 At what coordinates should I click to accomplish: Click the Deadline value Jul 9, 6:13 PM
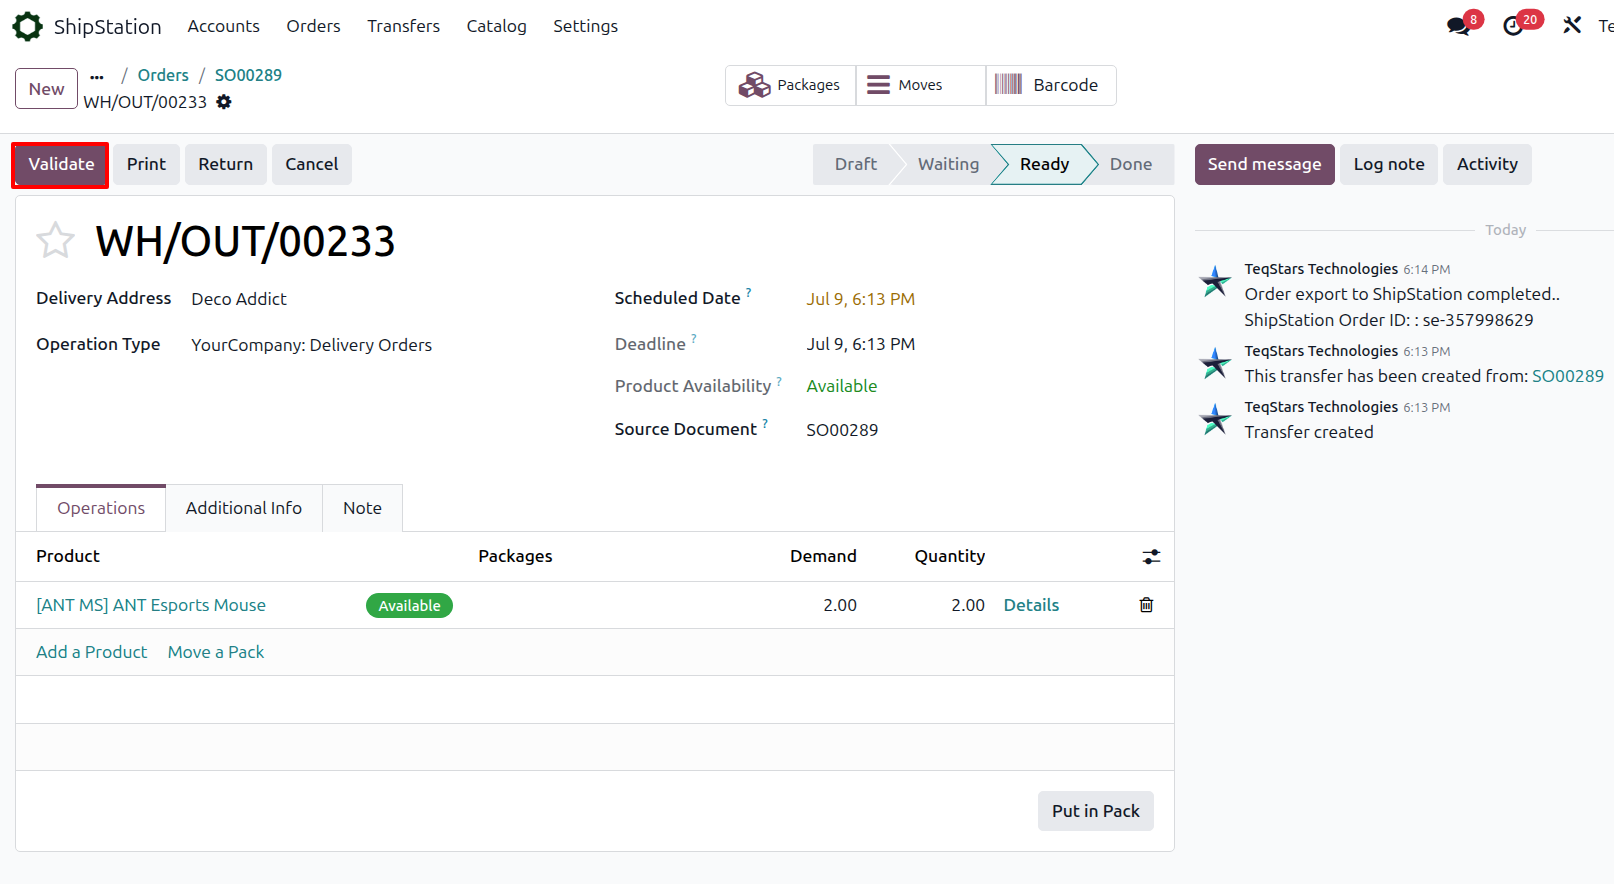[861, 344]
